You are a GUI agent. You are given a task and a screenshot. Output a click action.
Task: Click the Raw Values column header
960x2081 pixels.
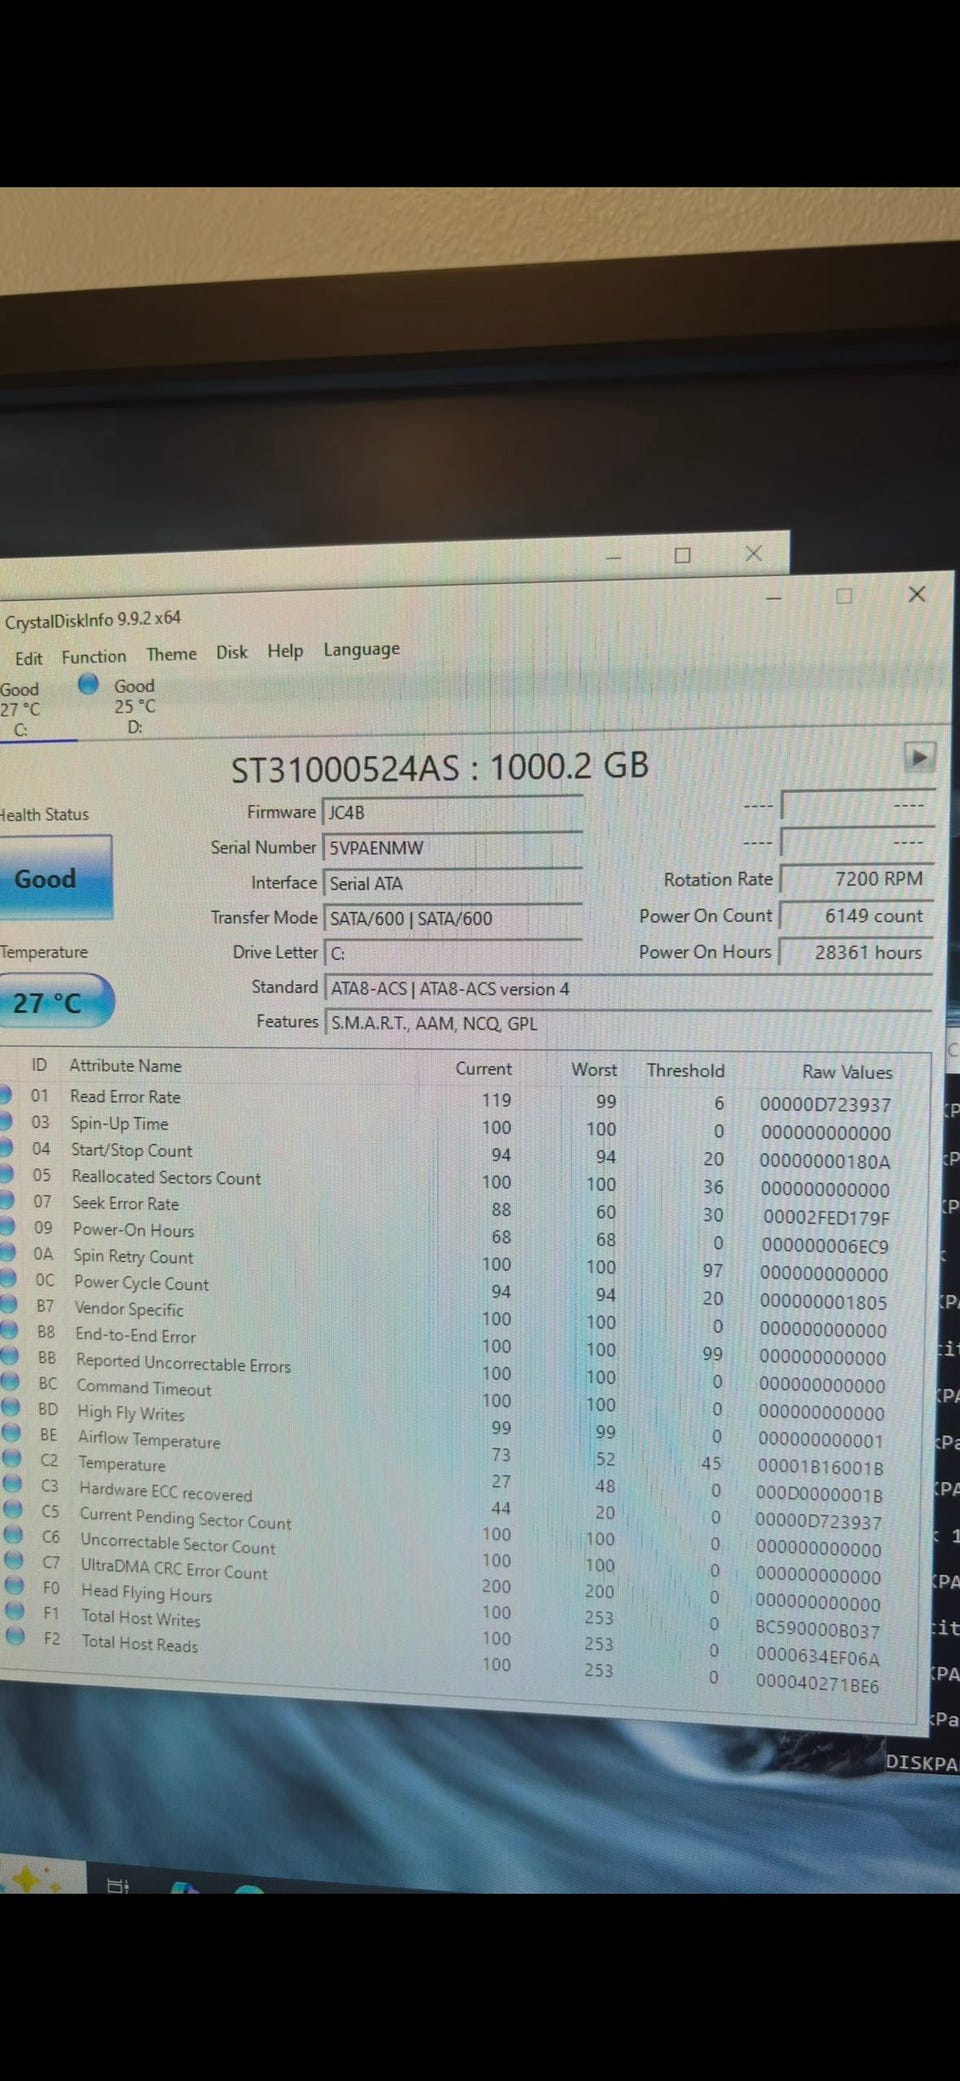[x=846, y=1072]
